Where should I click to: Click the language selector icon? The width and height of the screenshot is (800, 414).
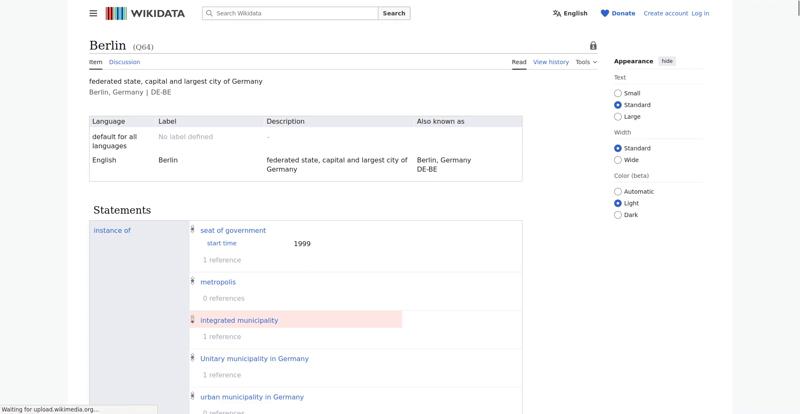557,13
